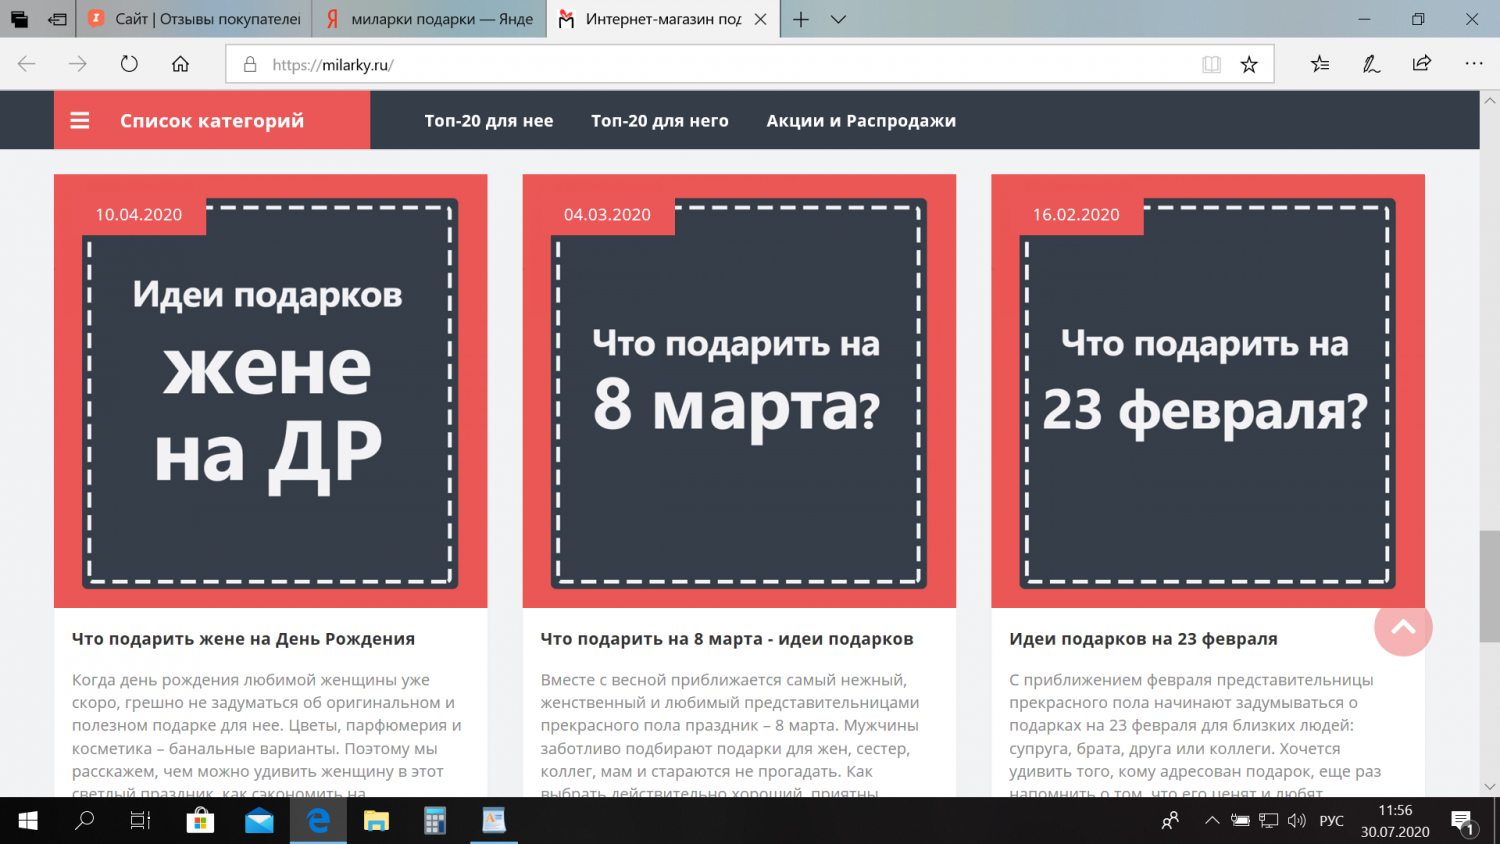Open File Explorer from taskbar
This screenshot has width=1500, height=844.
coord(376,821)
